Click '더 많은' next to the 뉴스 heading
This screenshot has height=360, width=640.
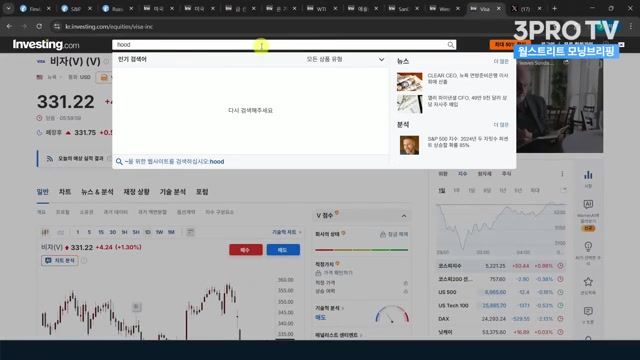(501, 61)
